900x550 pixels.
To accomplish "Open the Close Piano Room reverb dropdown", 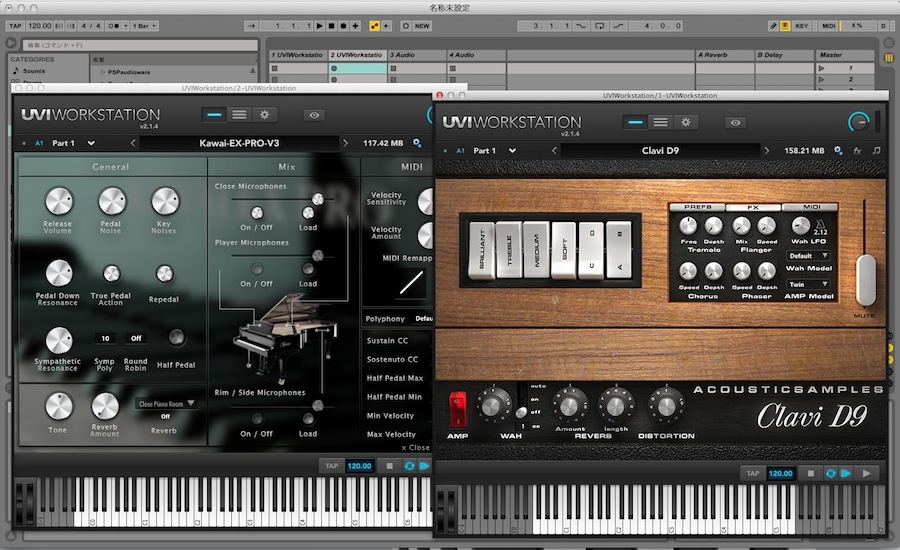I will pos(166,404).
